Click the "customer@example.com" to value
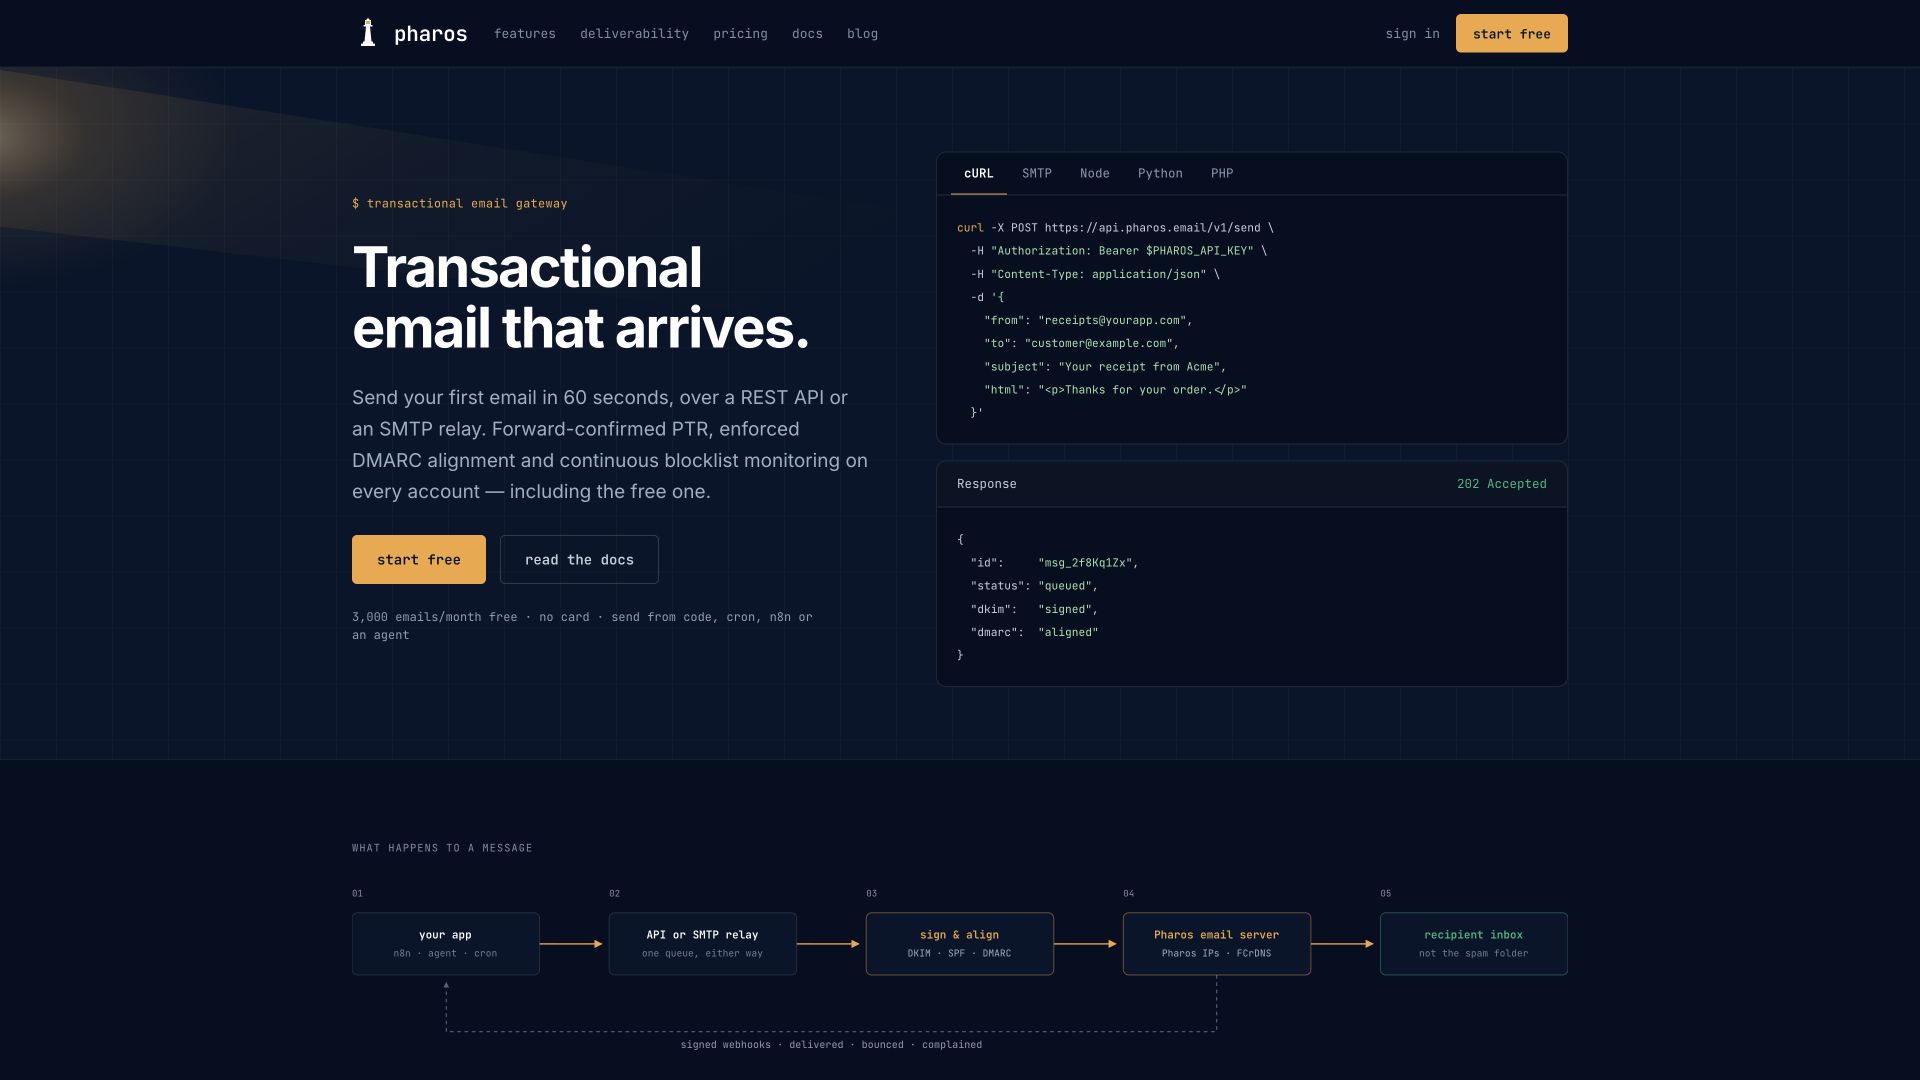 click(x=1098, y=344)
